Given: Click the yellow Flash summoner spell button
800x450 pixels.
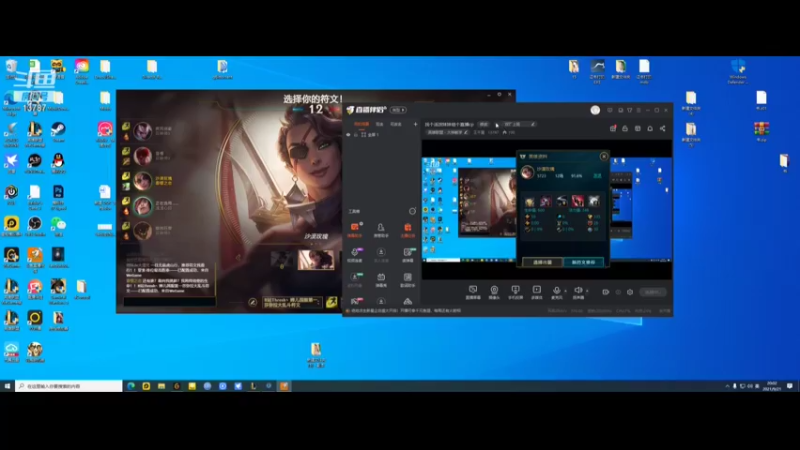Looking at the screenshot, I should coord(332,302).
